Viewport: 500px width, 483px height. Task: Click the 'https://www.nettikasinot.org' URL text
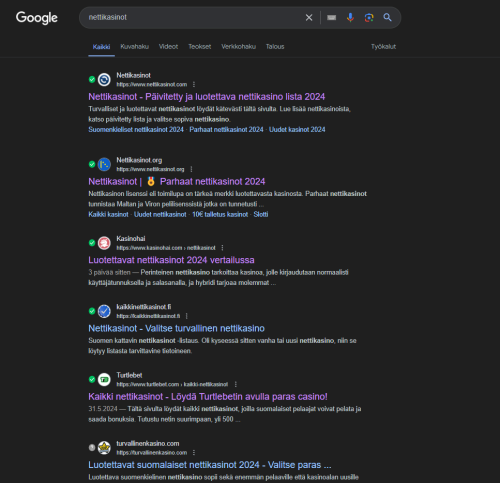tap(150, 169)
